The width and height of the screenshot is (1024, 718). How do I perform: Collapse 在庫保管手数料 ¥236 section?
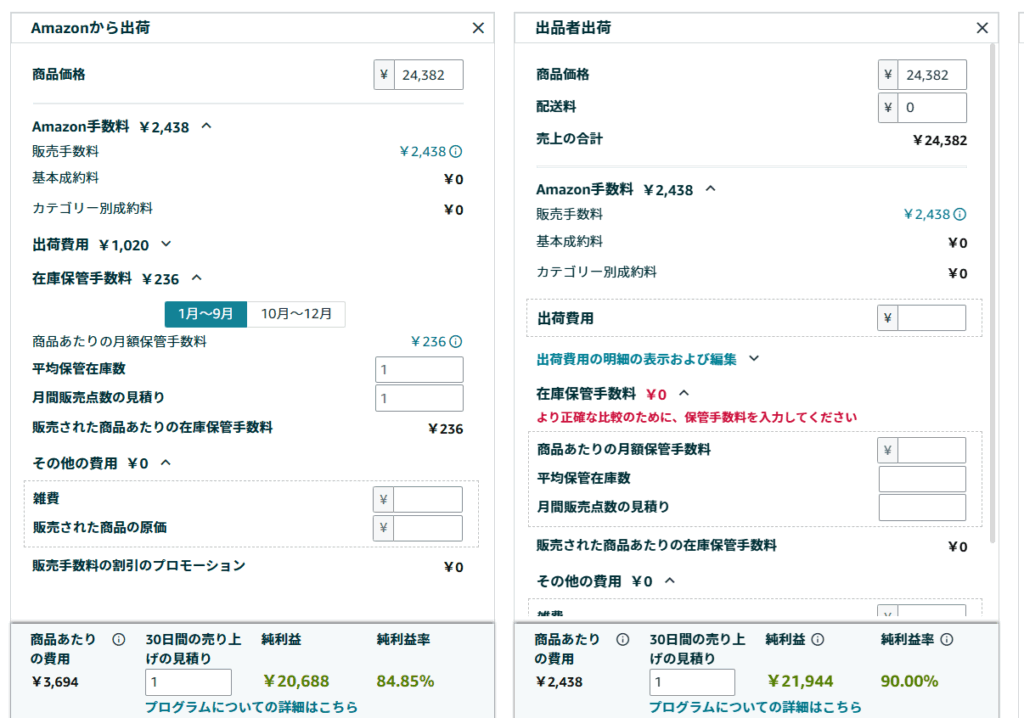[x=197, y=279]
